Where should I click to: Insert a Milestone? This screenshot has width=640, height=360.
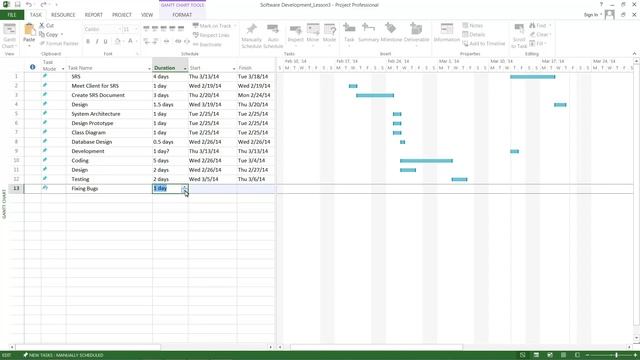point(391,33)
